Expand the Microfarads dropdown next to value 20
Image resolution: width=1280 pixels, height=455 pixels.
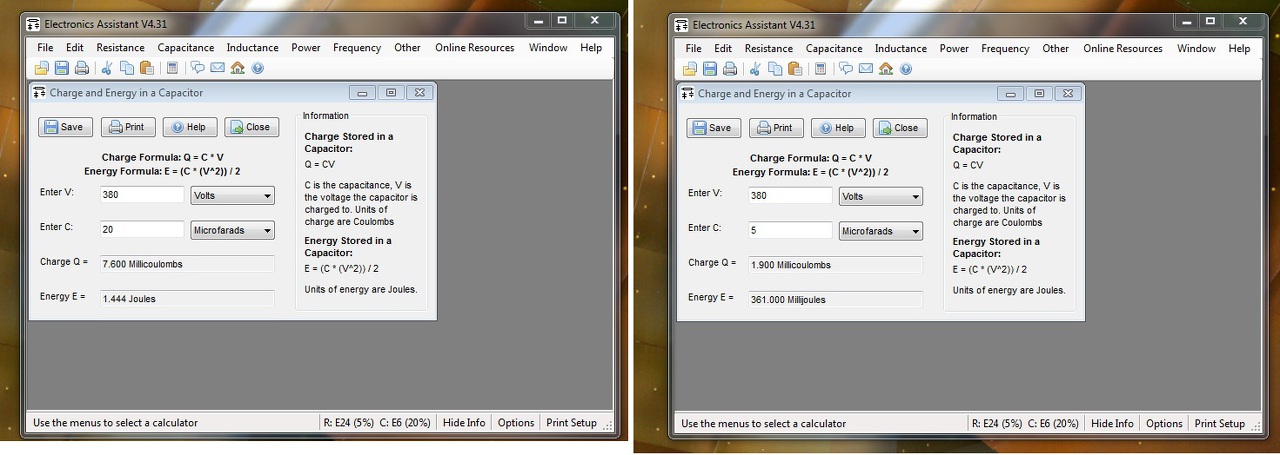(233, 230)
